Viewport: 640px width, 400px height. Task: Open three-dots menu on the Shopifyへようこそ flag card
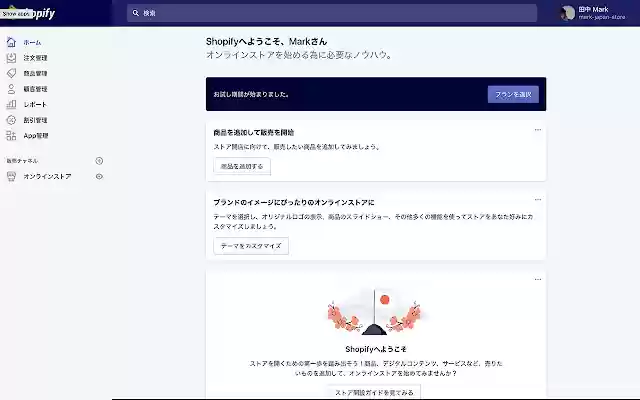(x=538, y=280)
